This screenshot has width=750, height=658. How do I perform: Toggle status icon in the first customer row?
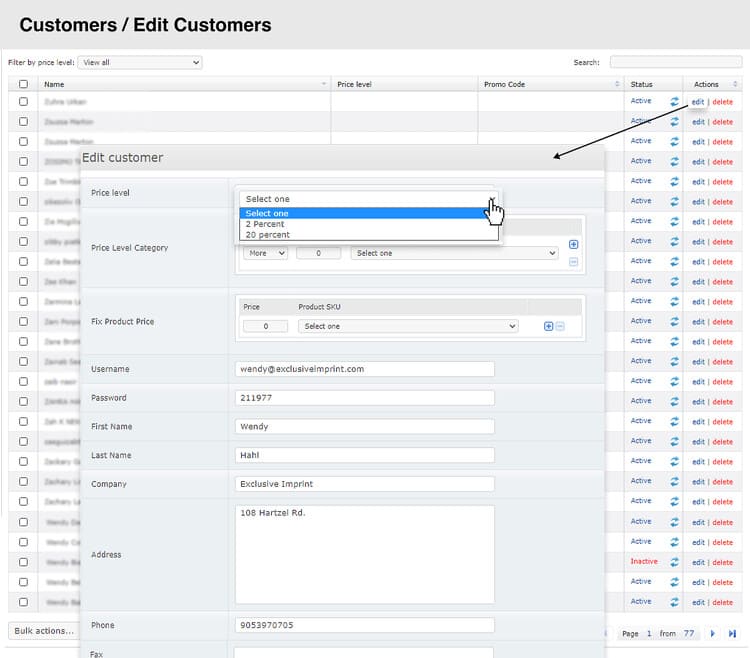[674, 101]
